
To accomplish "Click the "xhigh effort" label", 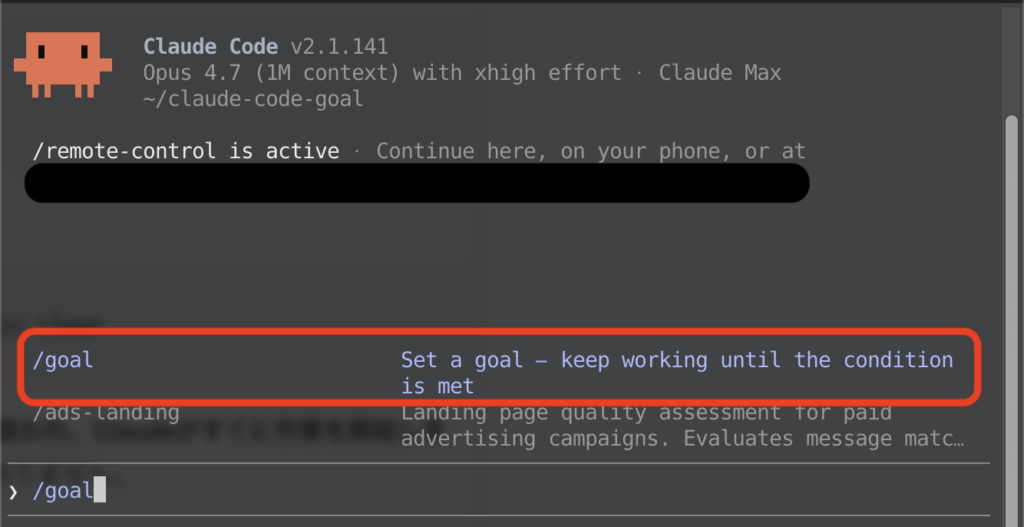I will [548, 73].
